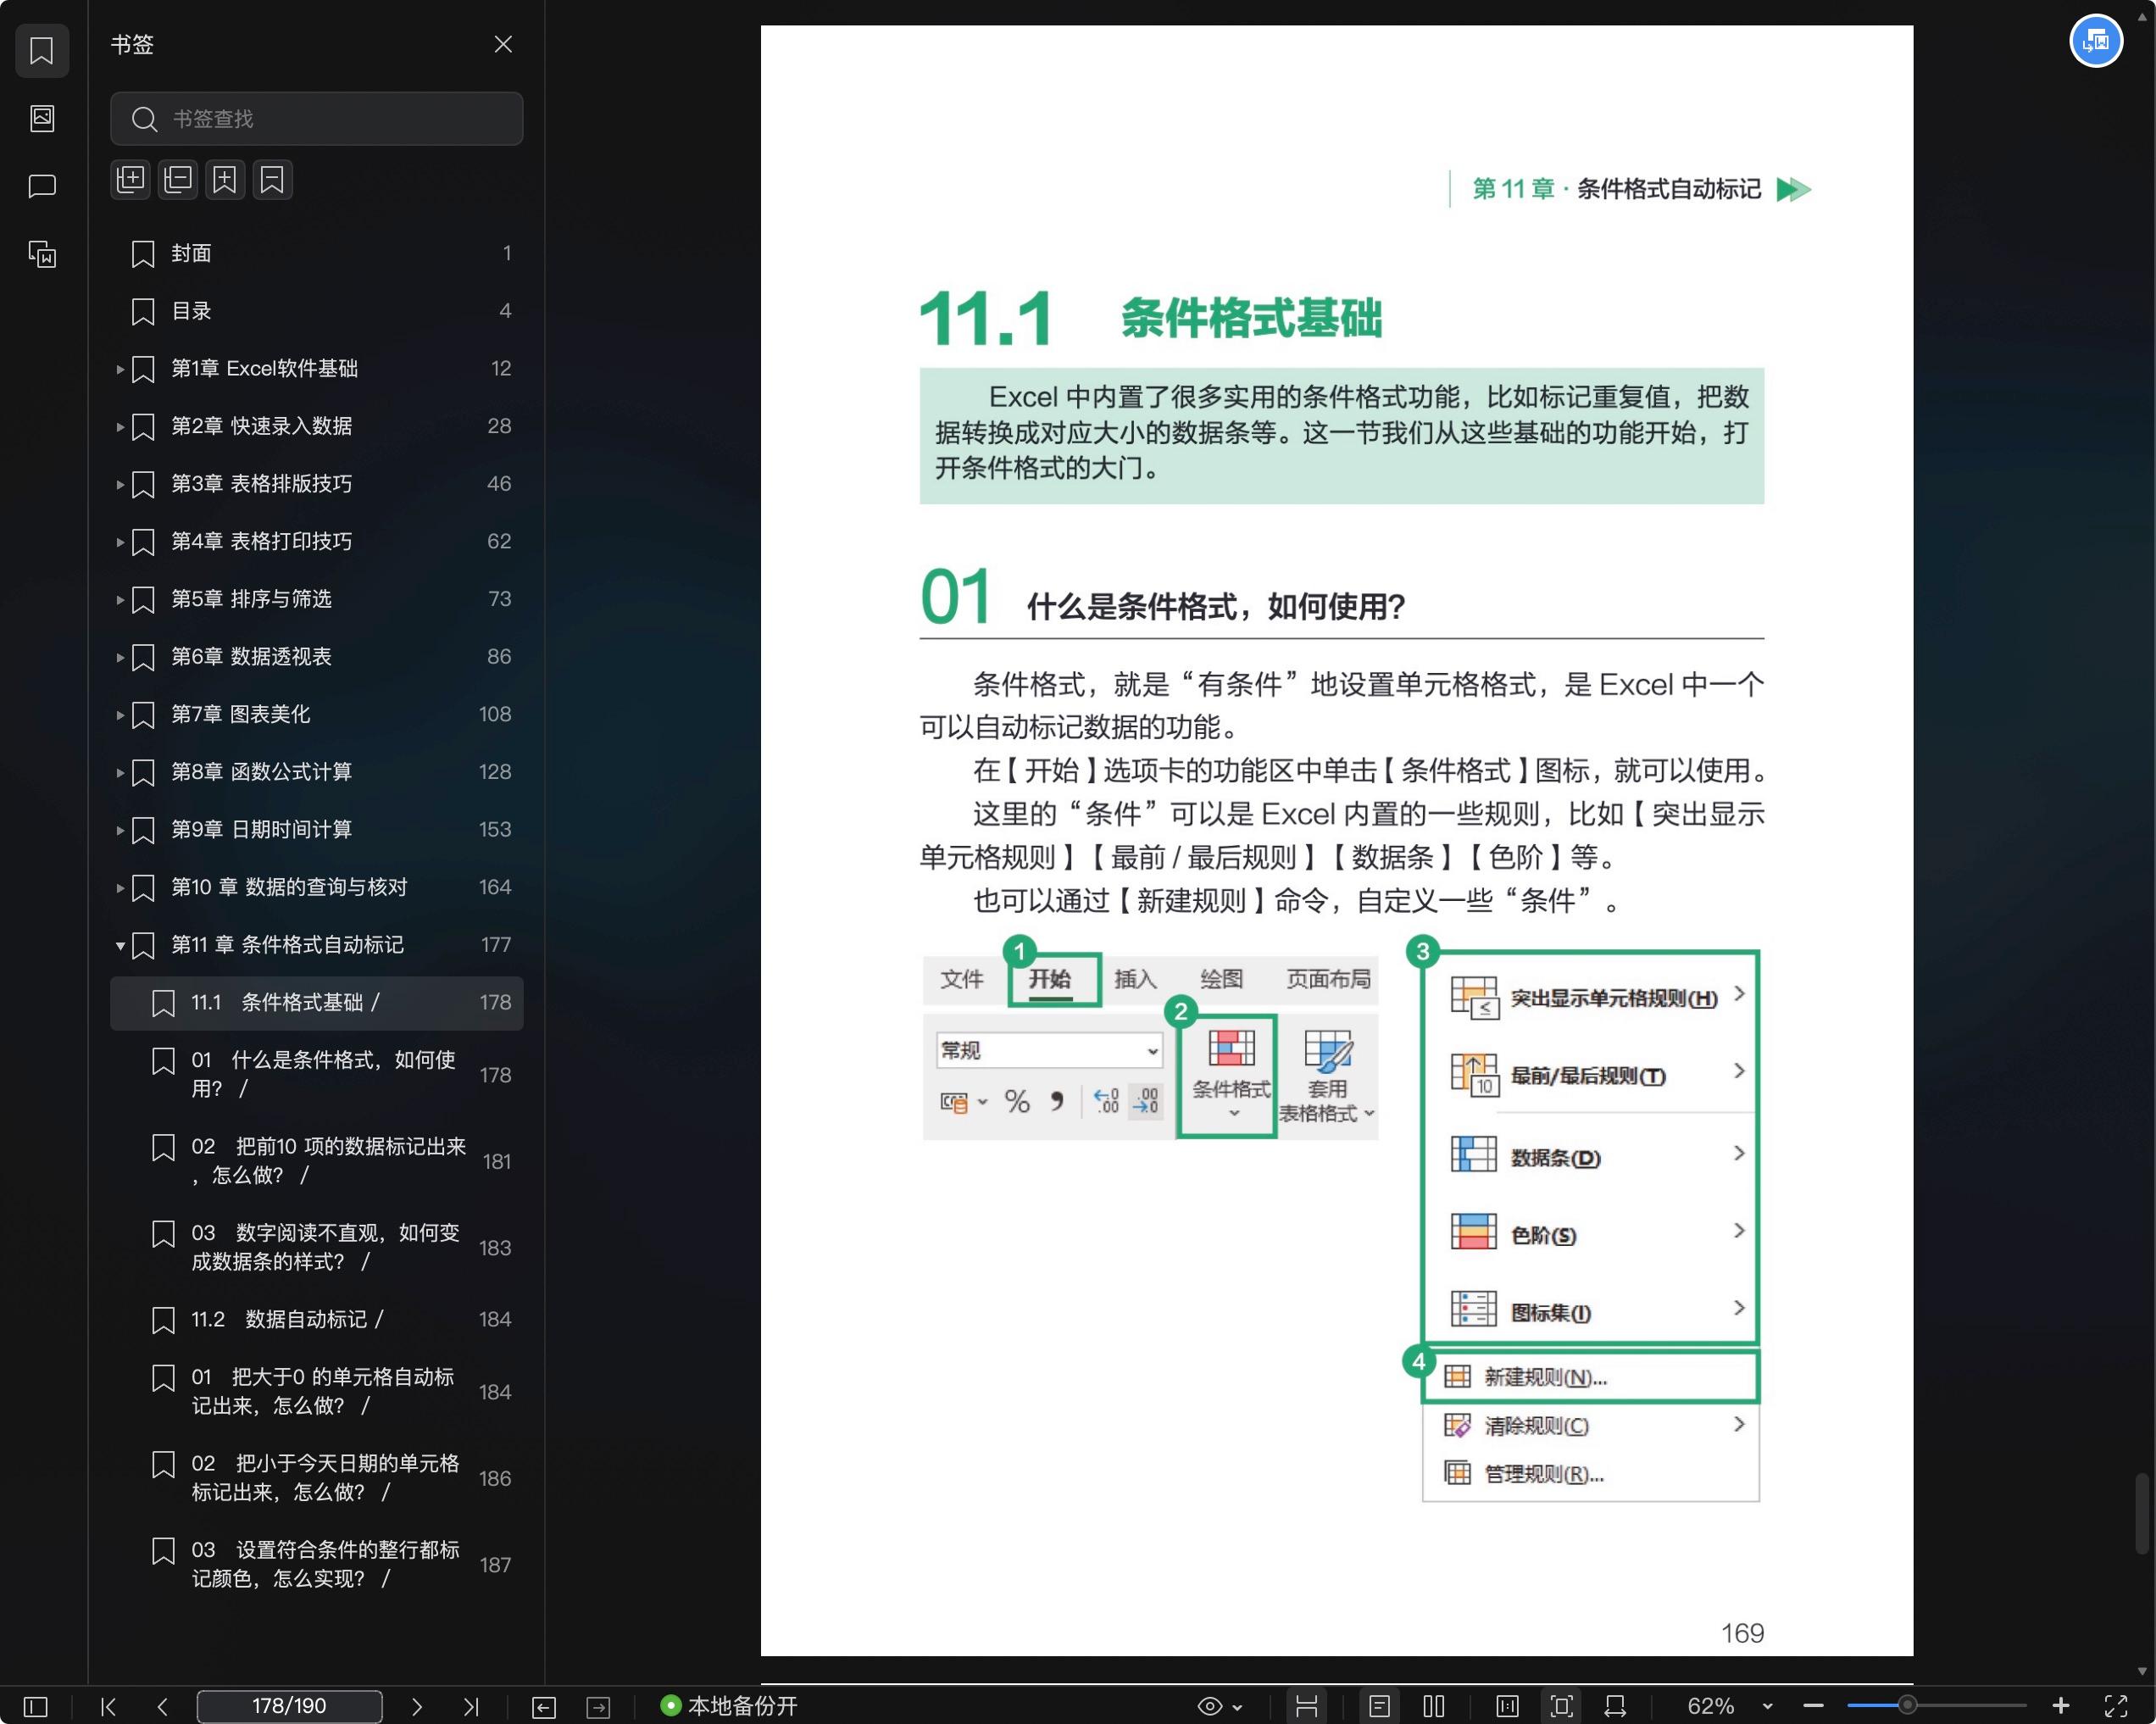The height and width of the screenshot is (1724, 2156).
Task: Select two-page view icon
Action: pos(1433,1706)
